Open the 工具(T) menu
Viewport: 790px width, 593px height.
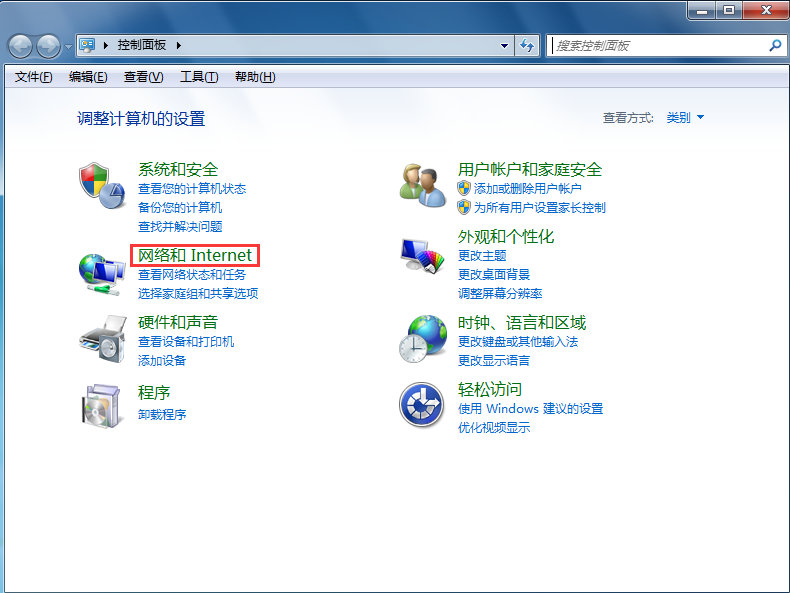click(198, 77)
